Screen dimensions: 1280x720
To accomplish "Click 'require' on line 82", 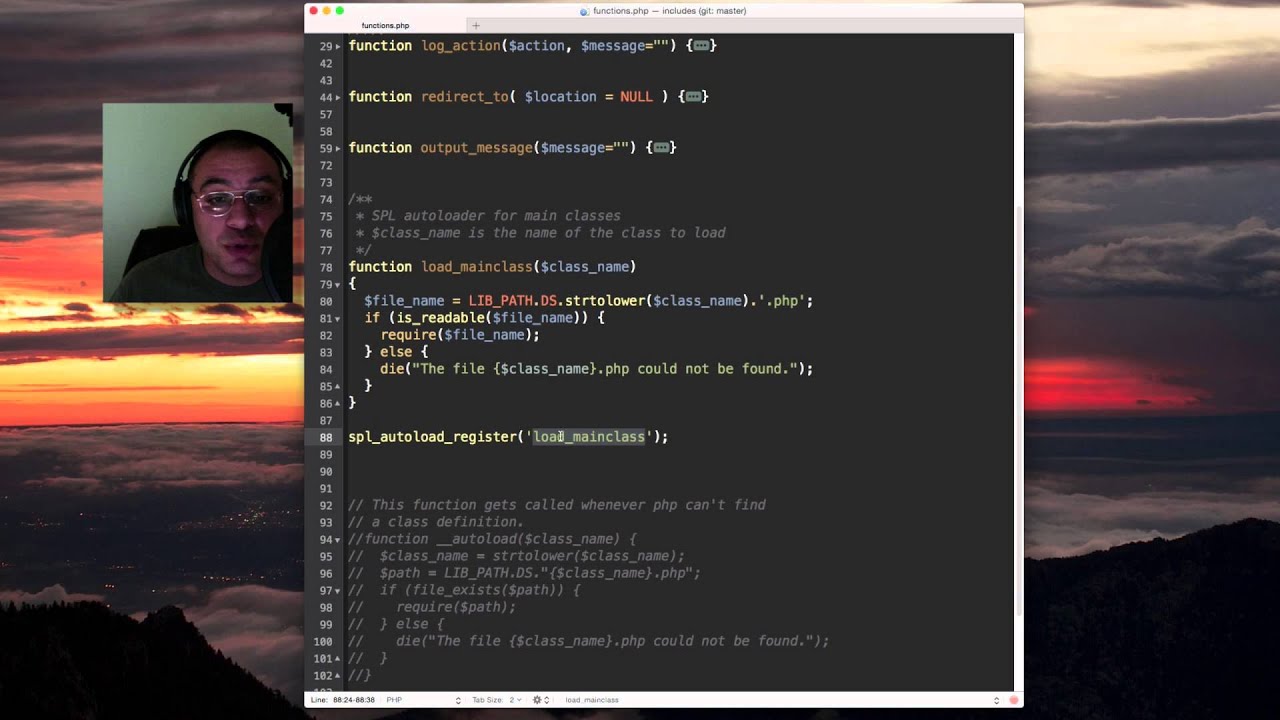I will 408,335.
